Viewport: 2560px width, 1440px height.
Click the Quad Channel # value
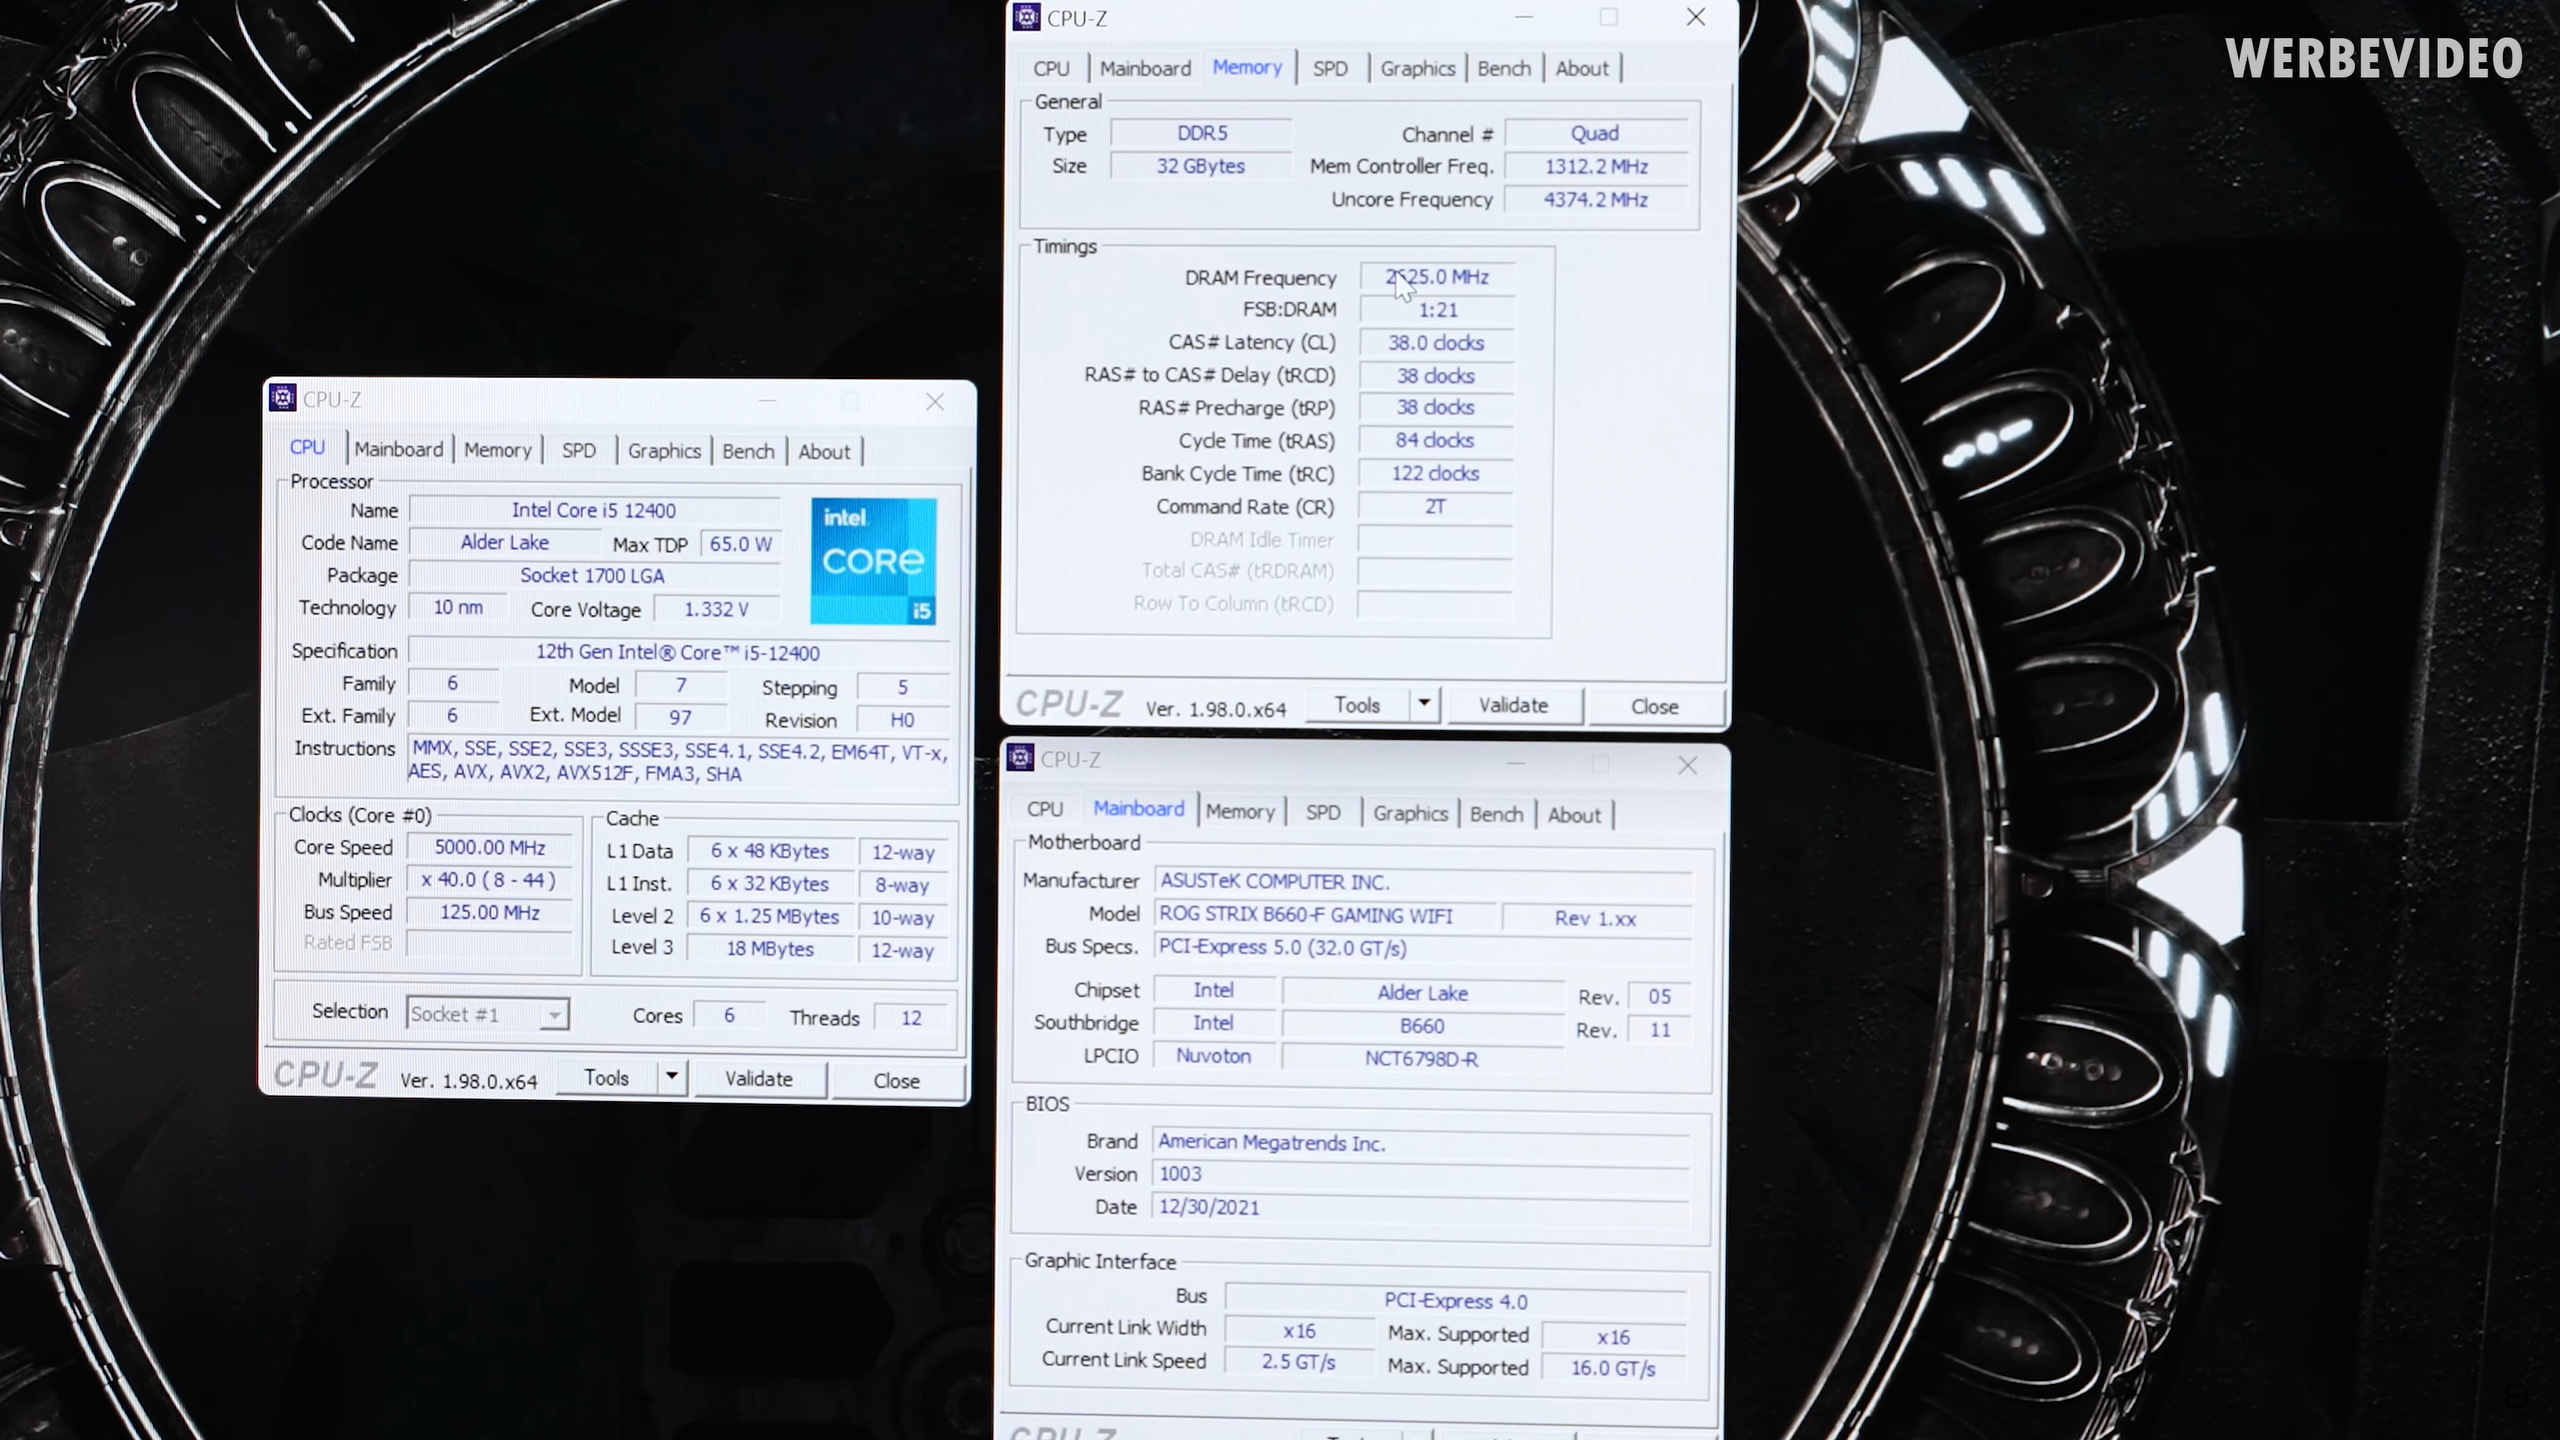(x=1595, y=133)
